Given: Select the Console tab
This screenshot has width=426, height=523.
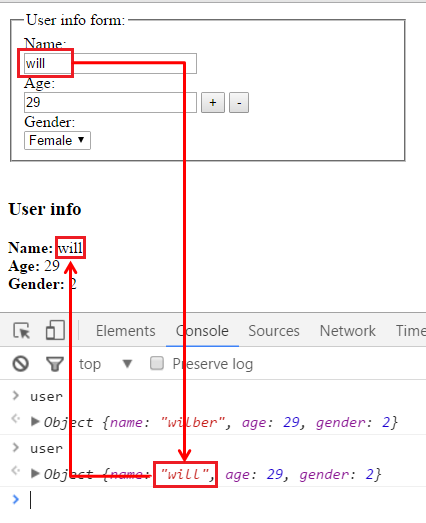Looking at the screenshot, I should tap(202, 331).
